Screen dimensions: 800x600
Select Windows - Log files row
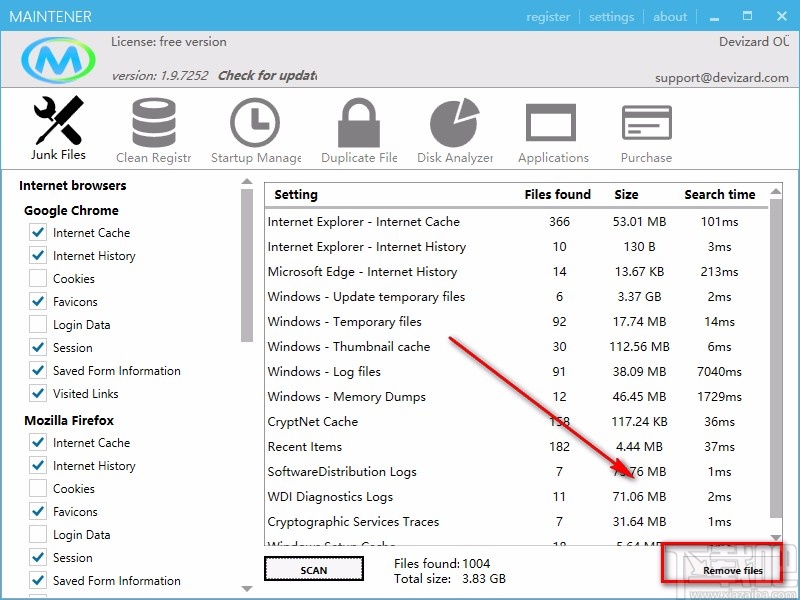[x=517, y=371]
